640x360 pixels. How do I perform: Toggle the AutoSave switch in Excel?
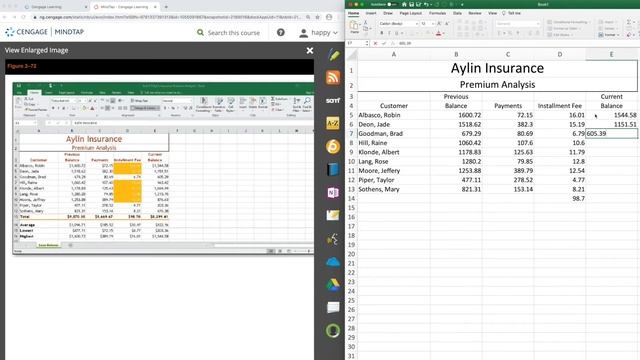(x=391, y=4)
